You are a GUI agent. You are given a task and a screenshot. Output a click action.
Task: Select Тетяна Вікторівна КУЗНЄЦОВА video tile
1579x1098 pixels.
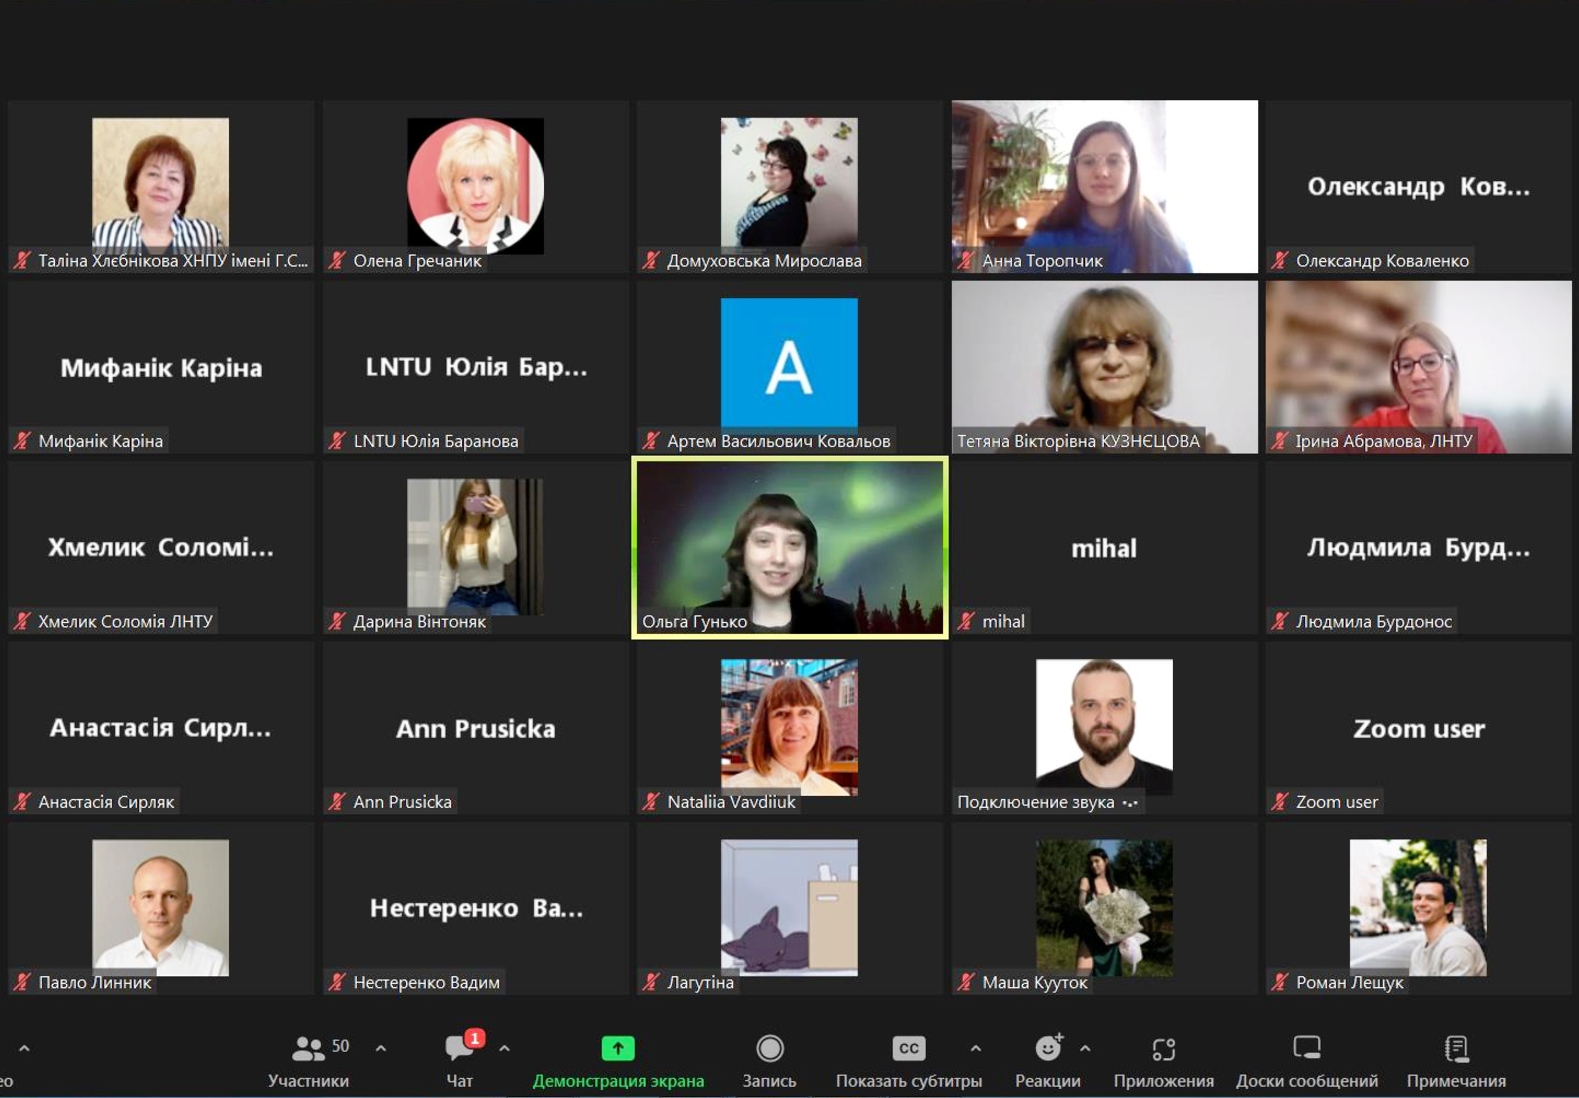[1104, 366]
